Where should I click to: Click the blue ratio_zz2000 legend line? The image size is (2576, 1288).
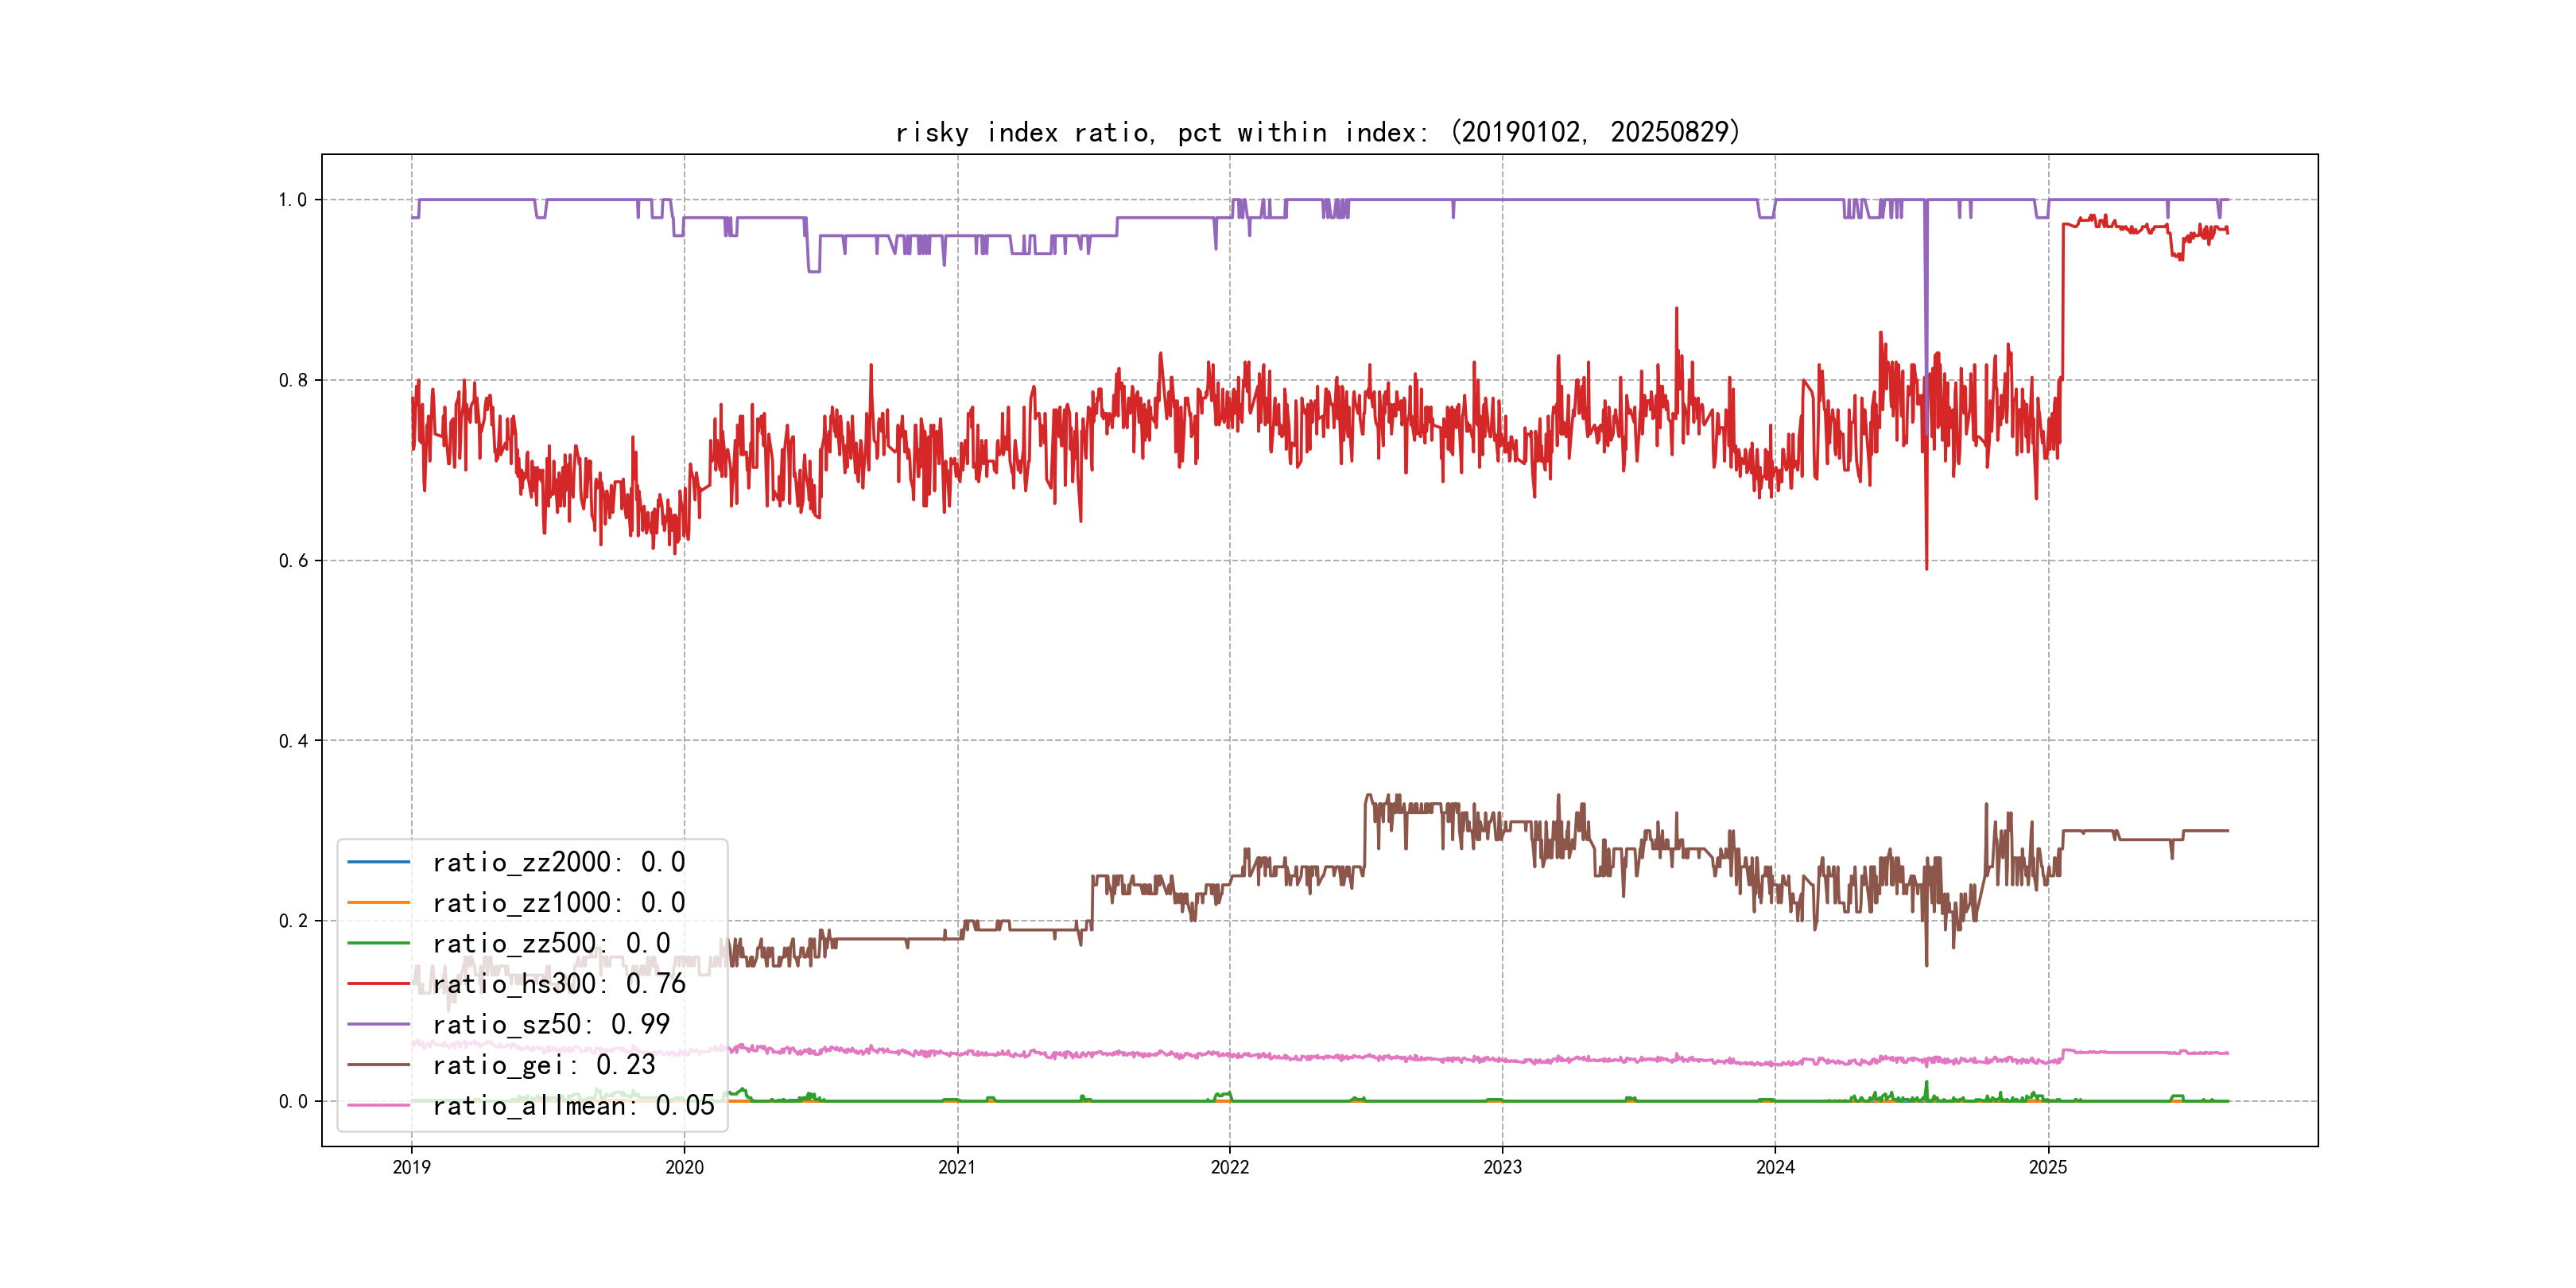(x=378, y=862)
